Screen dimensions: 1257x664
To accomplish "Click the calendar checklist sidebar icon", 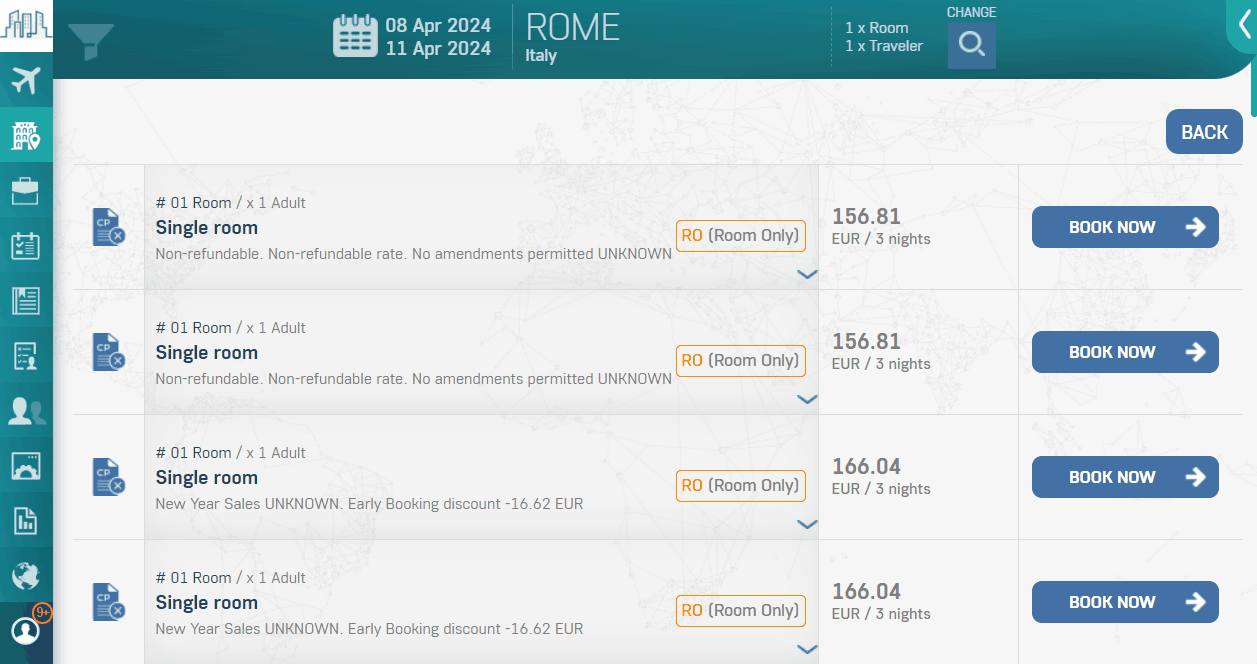I will 25,245.
